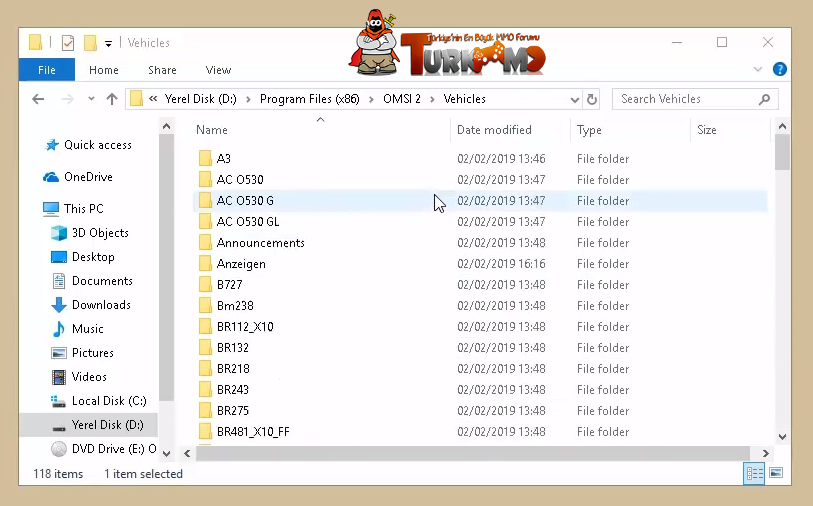Image resolution: width=813 pixels, height=506 pixels.
Task: Open the Customize Quick Access Toolbar dropdown
Action: pyautogui.click(x=108, y=44)
